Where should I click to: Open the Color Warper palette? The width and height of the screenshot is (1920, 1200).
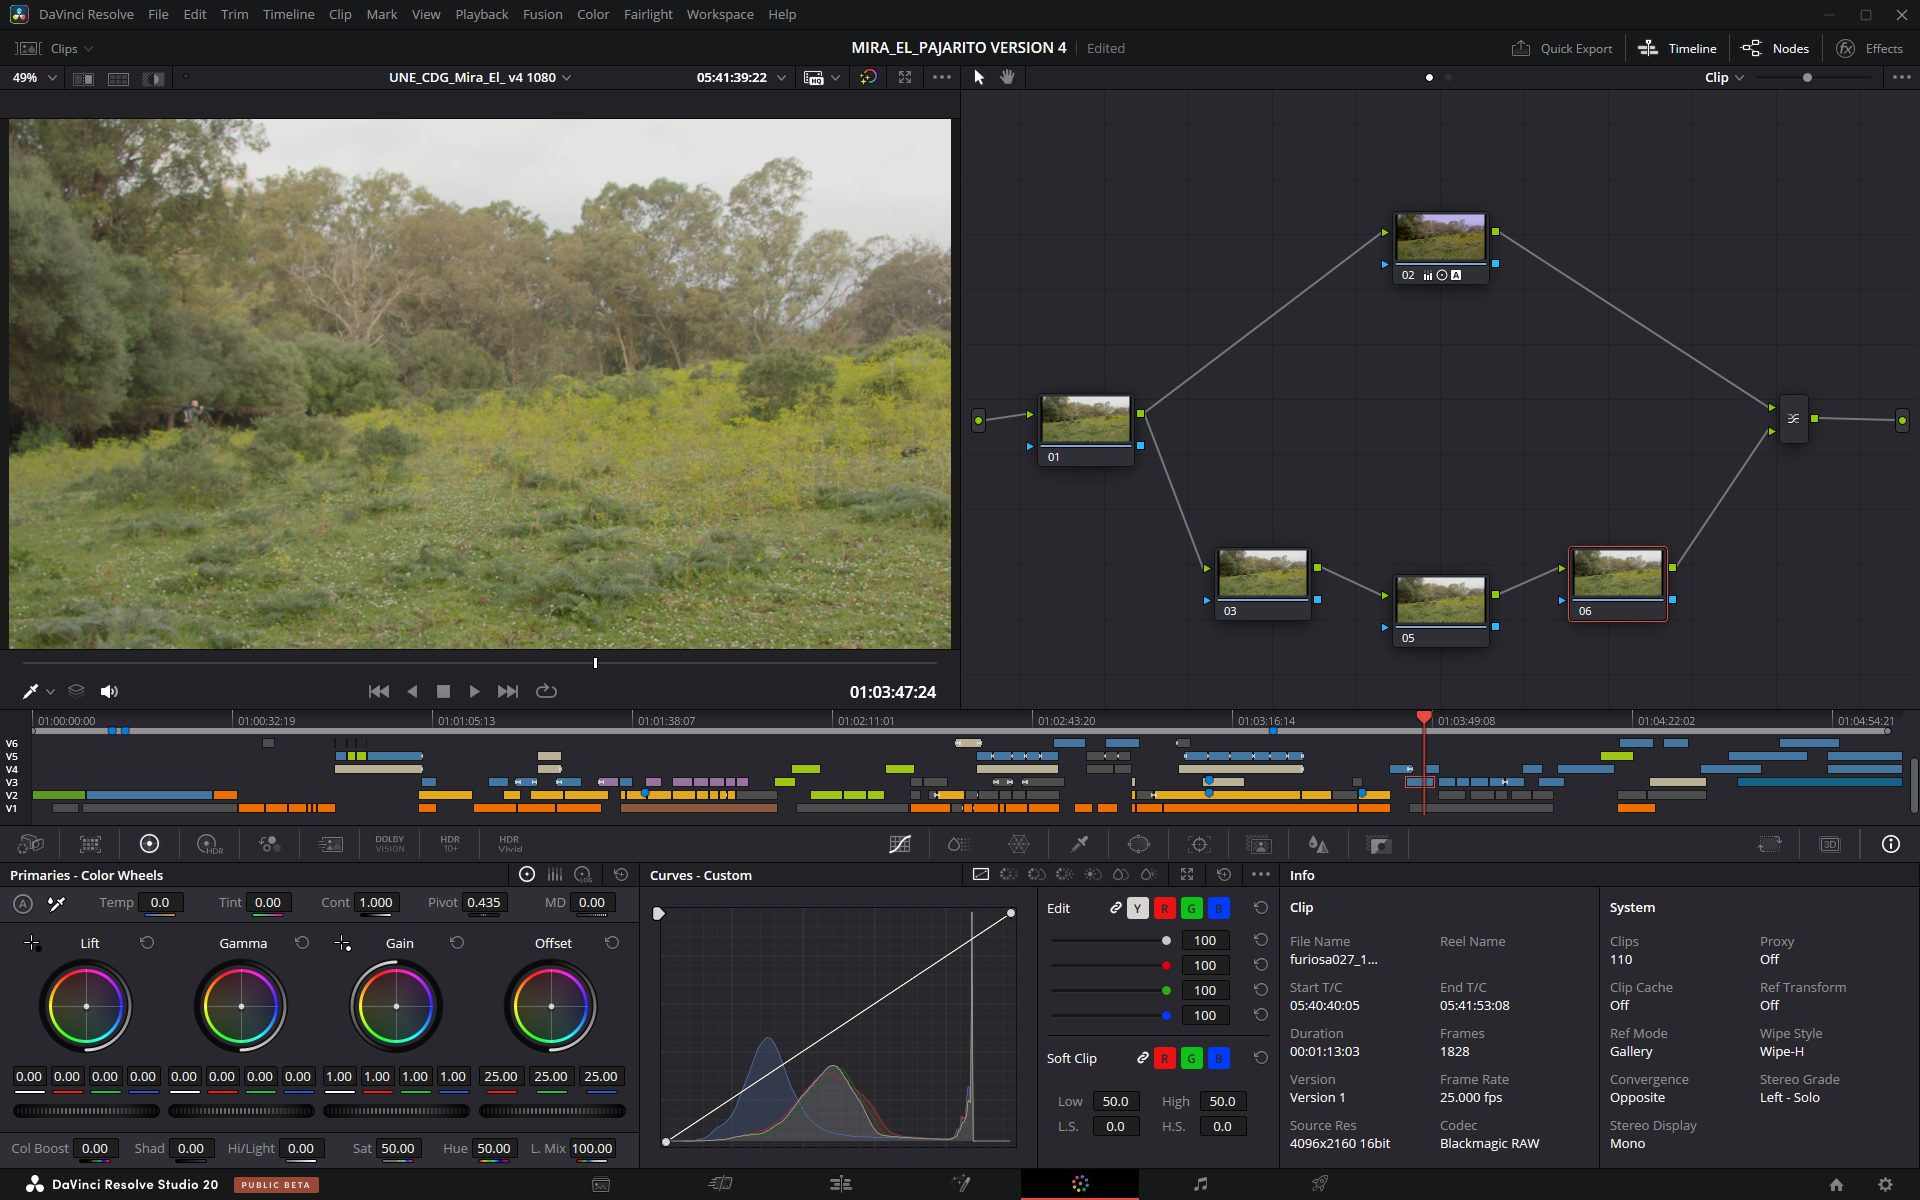click(x=1018, y=844)
